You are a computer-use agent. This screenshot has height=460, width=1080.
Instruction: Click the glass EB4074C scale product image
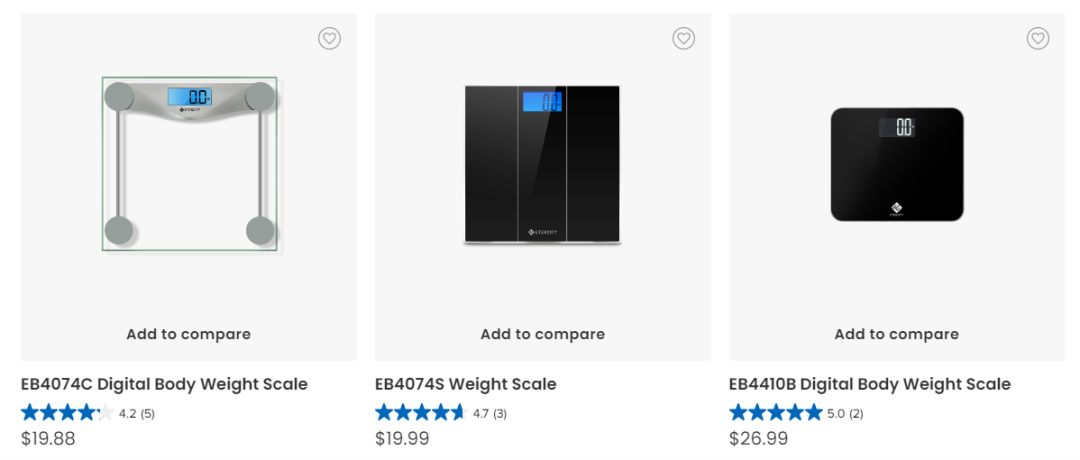coord(190,163)
